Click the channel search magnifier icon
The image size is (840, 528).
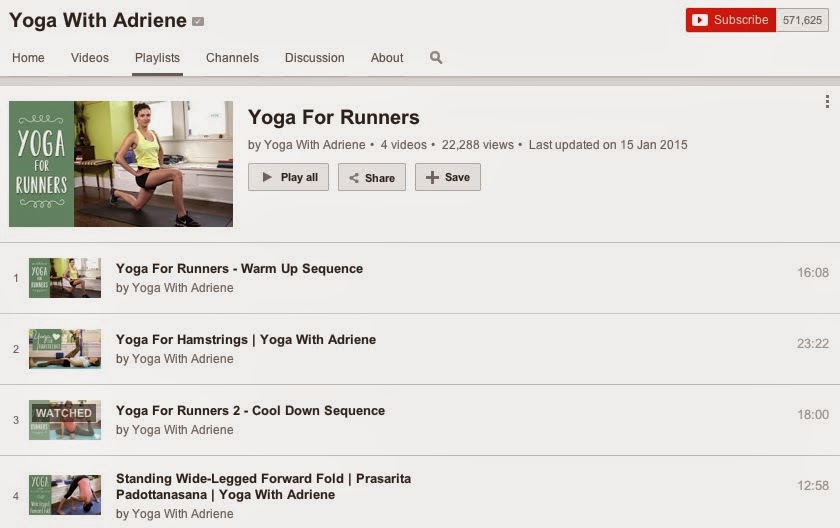(436, 57)
